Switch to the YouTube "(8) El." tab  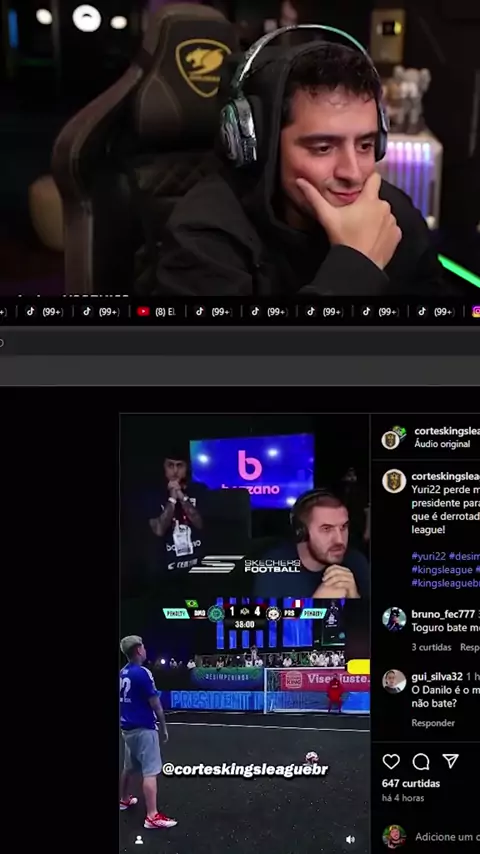(x=157, y=312)
